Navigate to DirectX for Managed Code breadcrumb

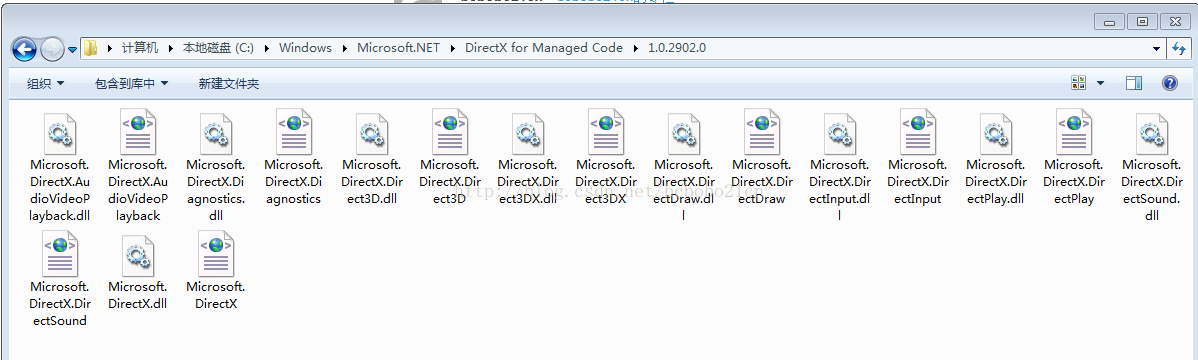(543, 48)
